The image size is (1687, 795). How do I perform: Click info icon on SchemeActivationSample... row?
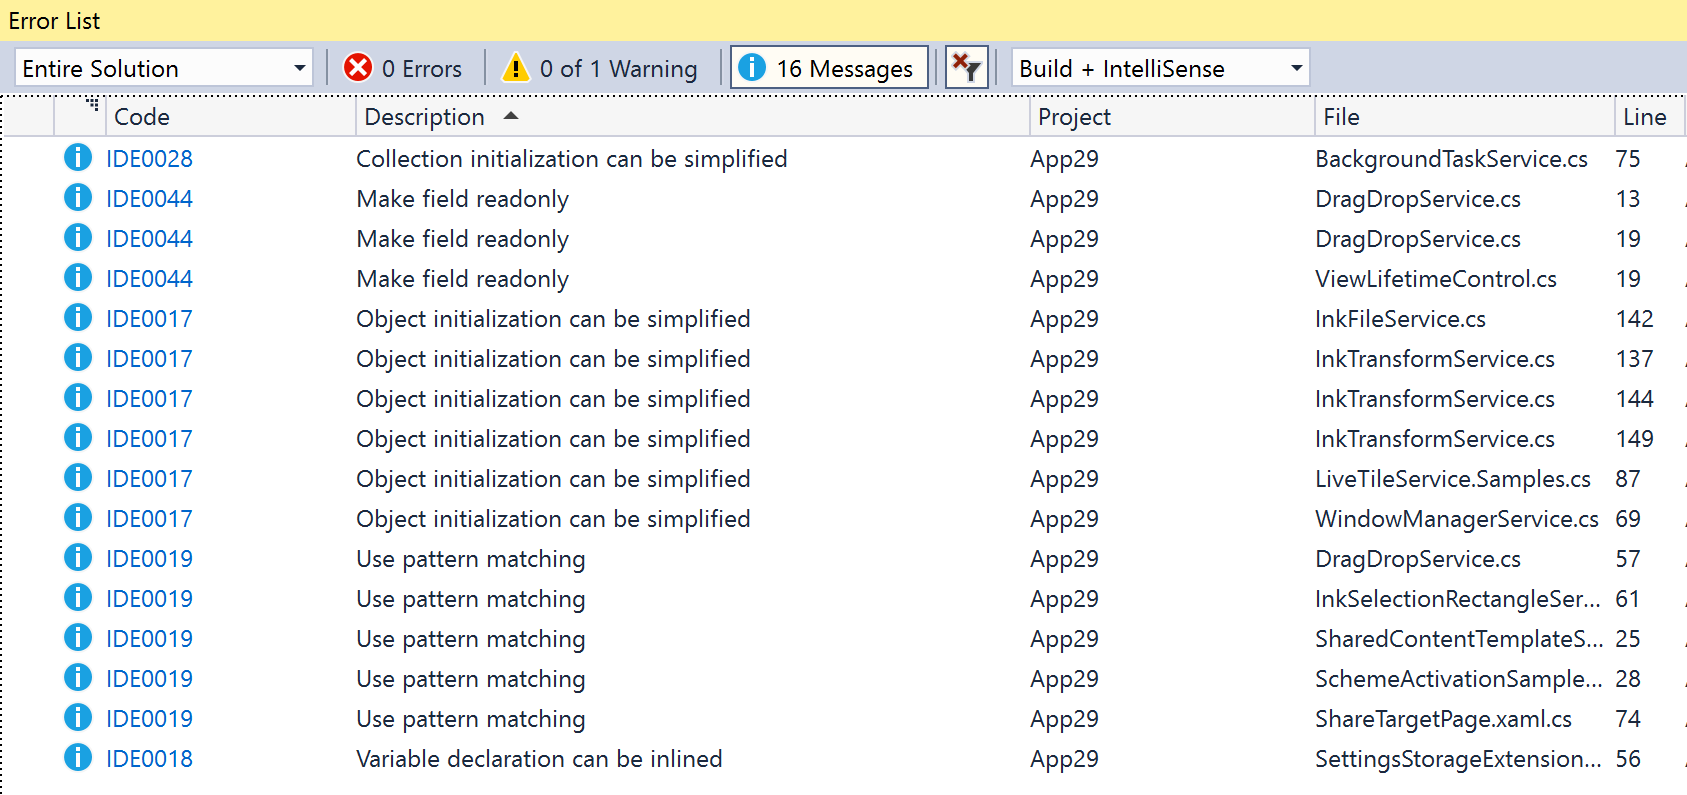(78, 677)
